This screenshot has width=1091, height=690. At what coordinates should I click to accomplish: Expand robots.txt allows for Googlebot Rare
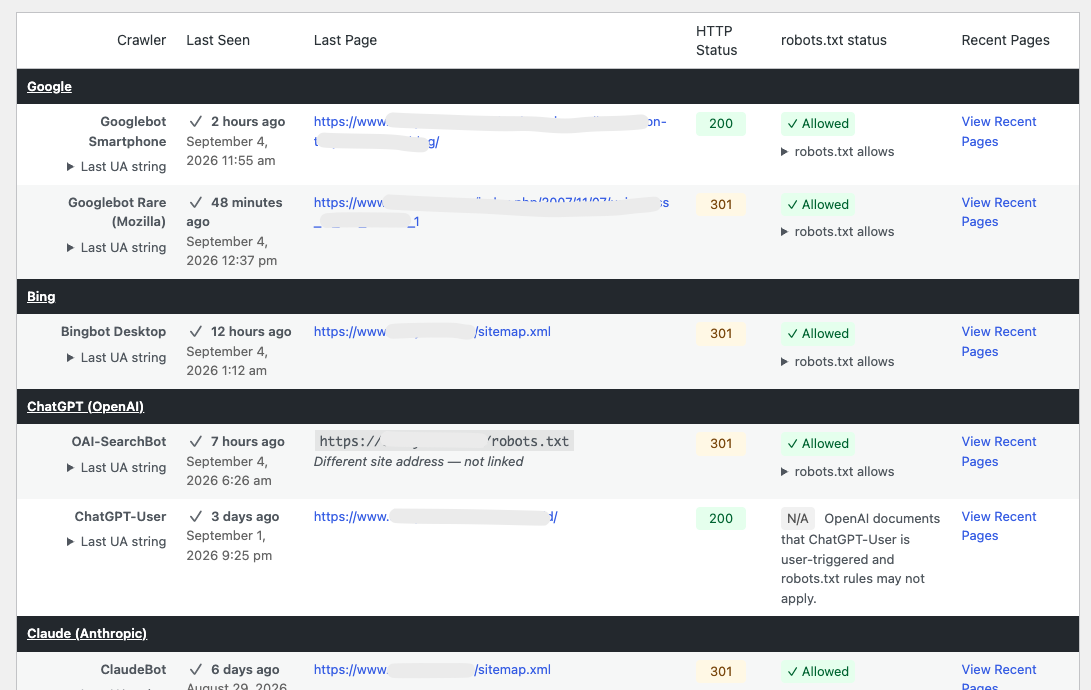pyautogui.click(x=837, y=232)
